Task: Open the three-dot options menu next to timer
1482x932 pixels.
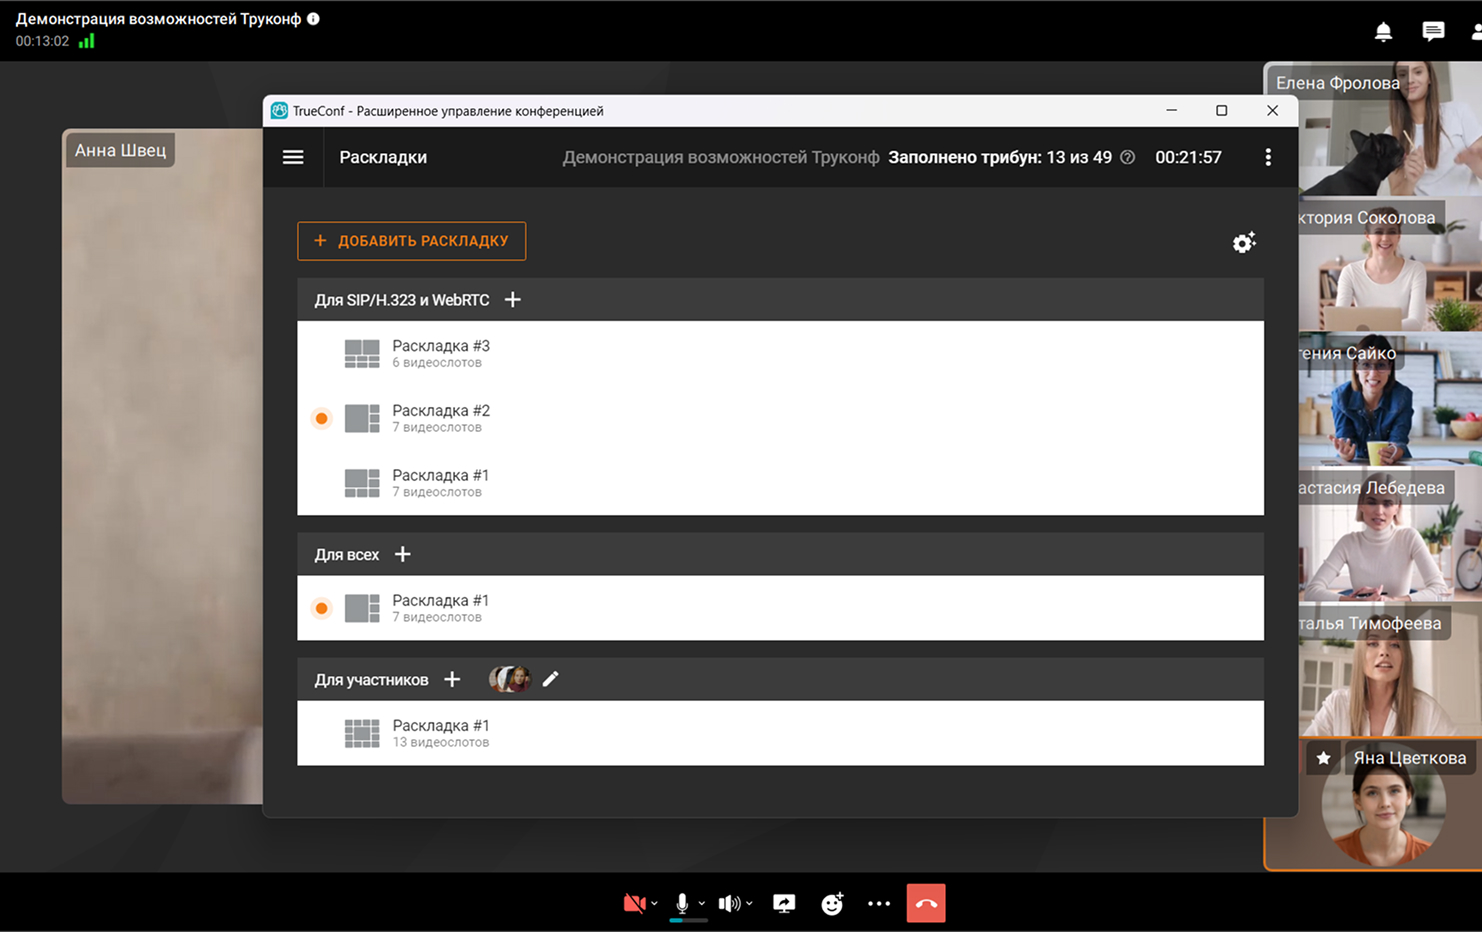Action: (x=1268, y=157)
